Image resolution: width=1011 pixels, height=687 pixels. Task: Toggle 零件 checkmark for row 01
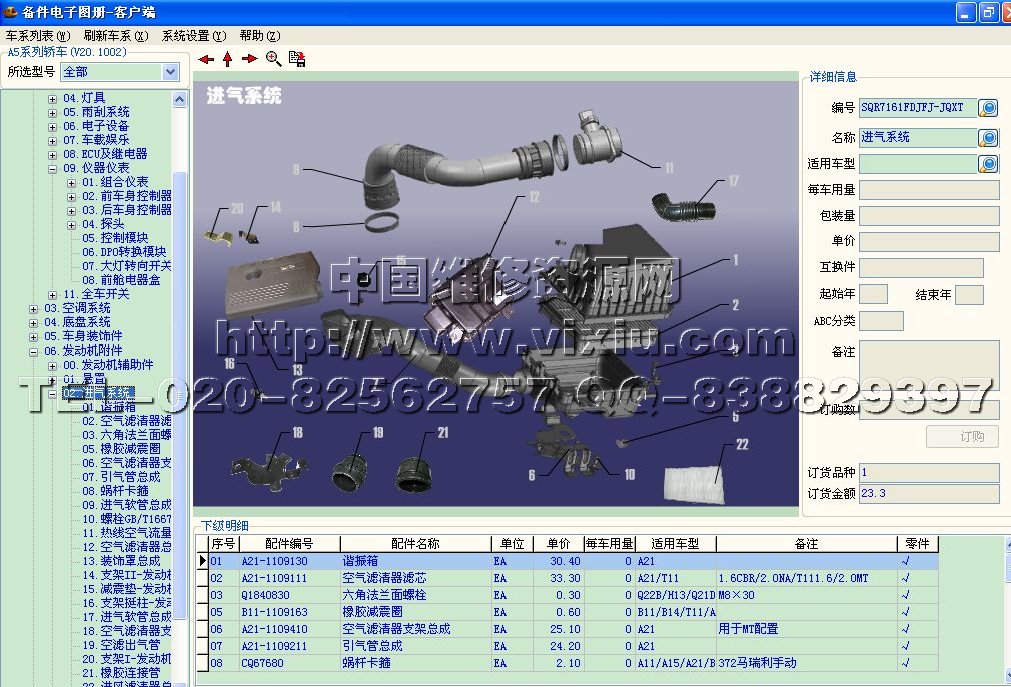pos(906,562)
